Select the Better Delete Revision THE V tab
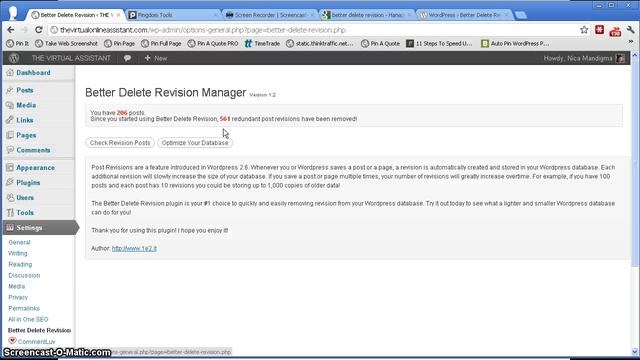 pyautogui.click(x=76, y=15)
